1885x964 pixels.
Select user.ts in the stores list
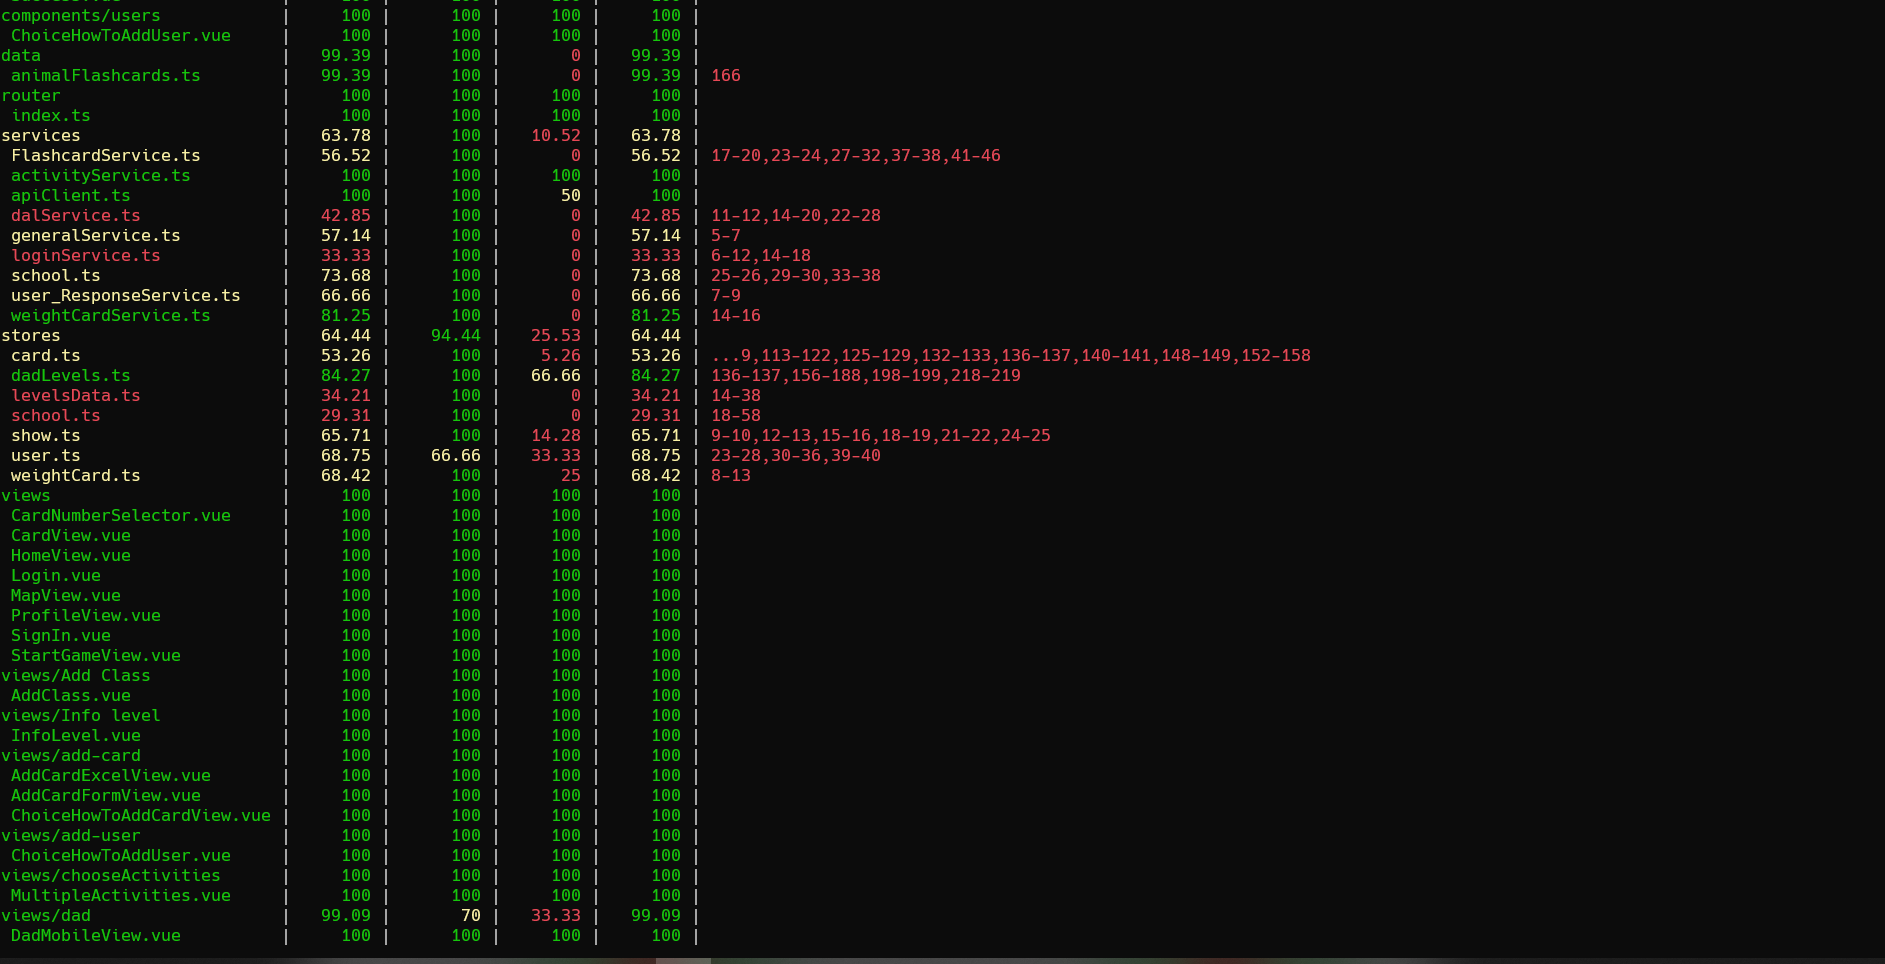point(46,456)
